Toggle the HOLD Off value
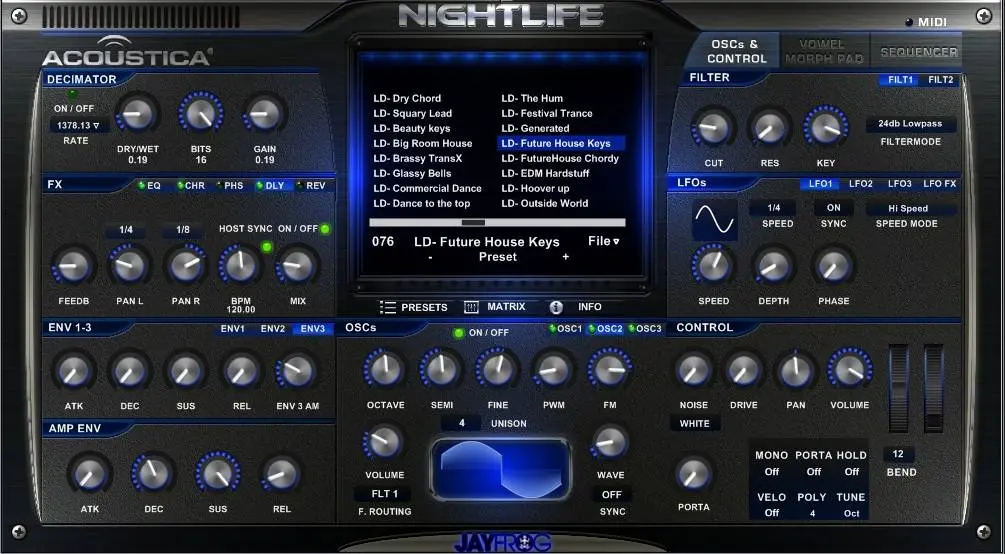 852,471
